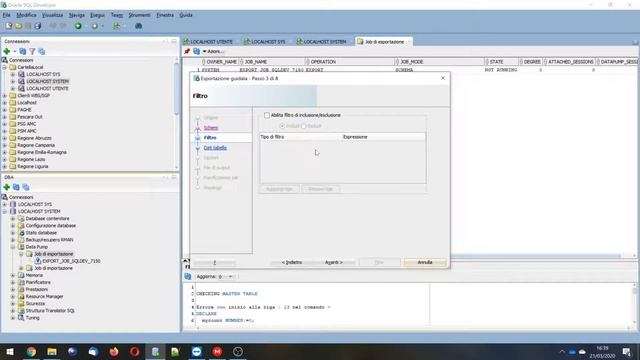Click the Indietro button in wizard
Image resolution: width=640 pixels, height=360 pixels.
pos(292,262)
